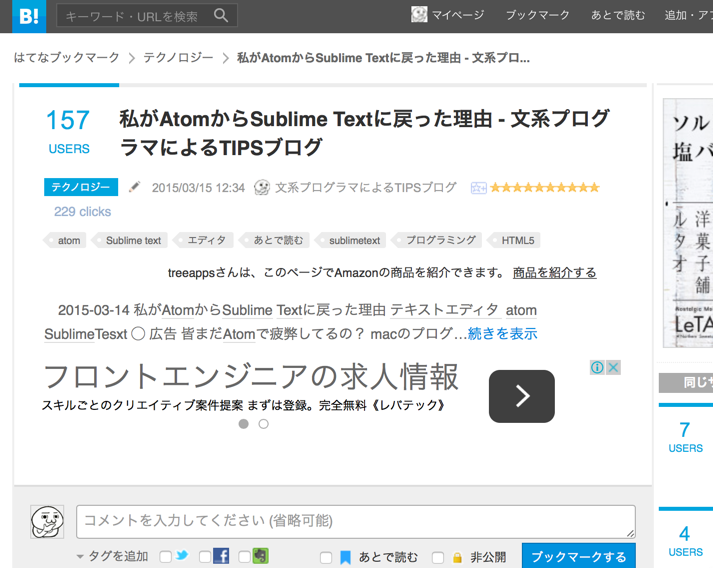Click the user avatar beside マイページ
Image resolution: width=713 pixels, height=568 pixels.
[419, 15]
